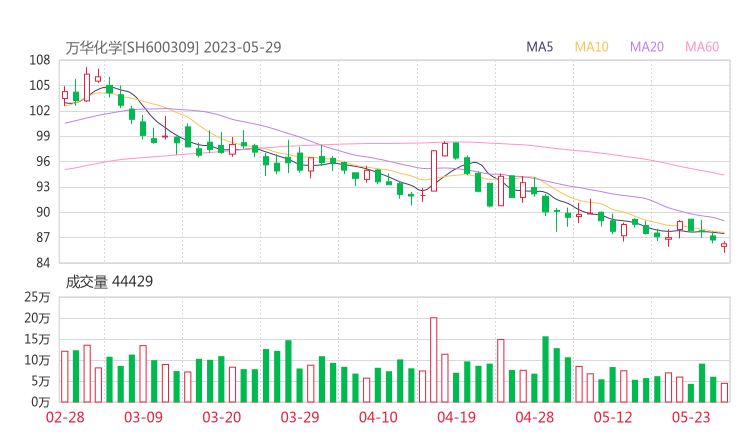Click the 04-19 date label
Screen dimensions: 740x440
tap(456, 417)
